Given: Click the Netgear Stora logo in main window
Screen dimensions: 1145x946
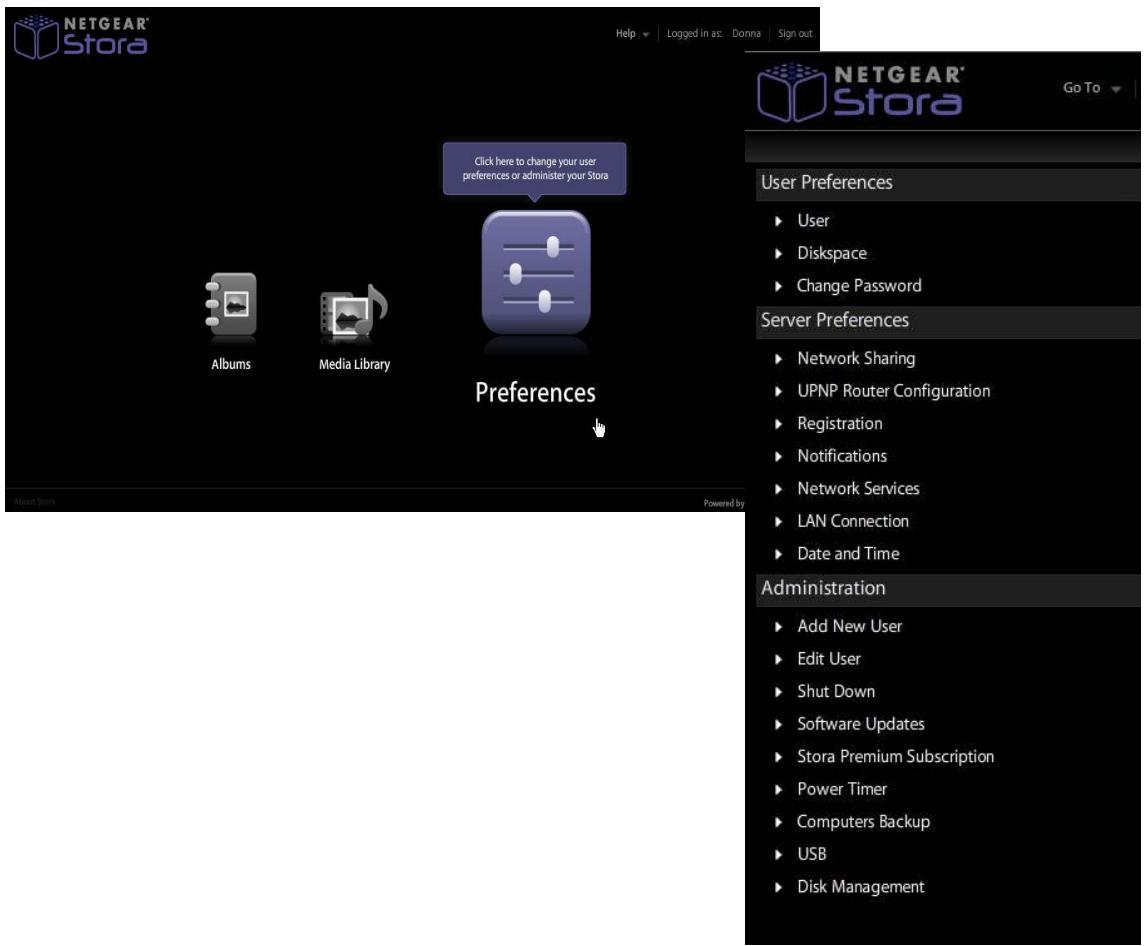Looking at the screenshot, I should tap(81, 37).
